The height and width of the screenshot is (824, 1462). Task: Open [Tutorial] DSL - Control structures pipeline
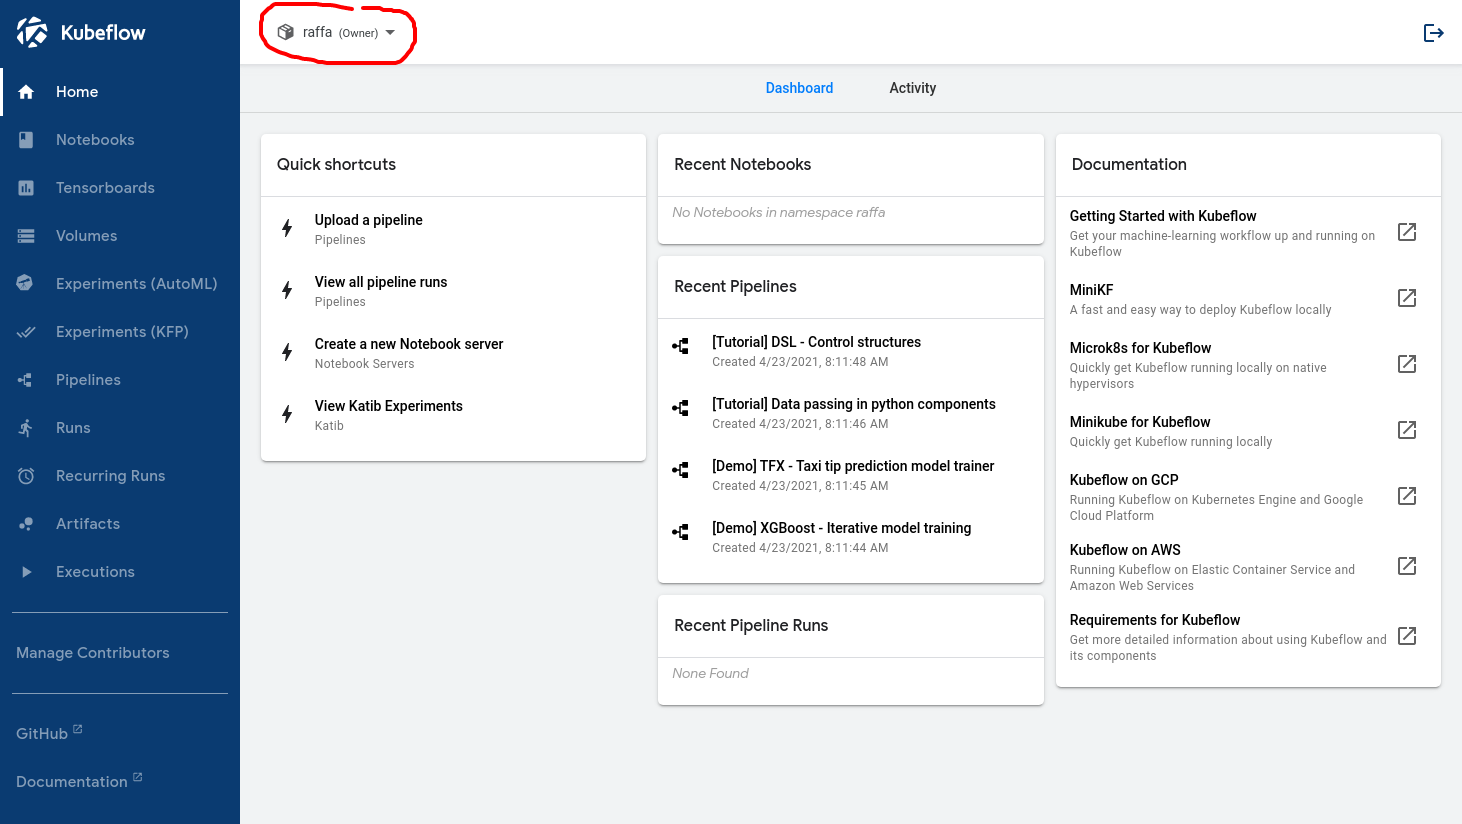851,350
